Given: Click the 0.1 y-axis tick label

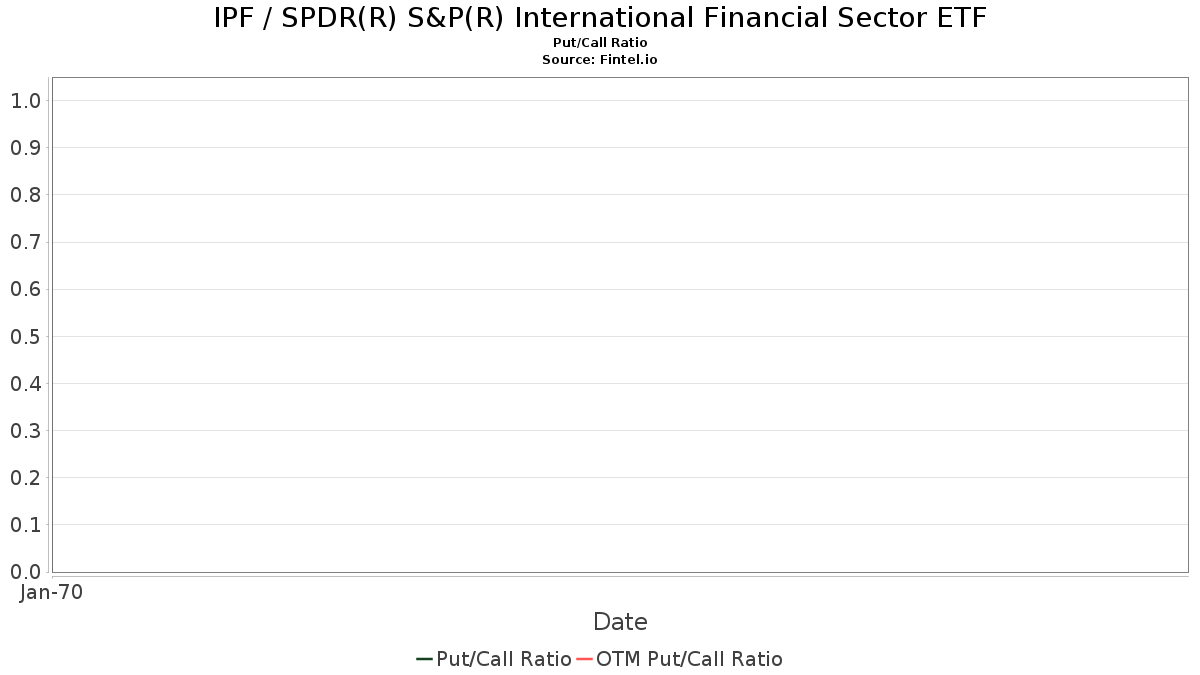Looking at the screenshot, I should [26, 524].
